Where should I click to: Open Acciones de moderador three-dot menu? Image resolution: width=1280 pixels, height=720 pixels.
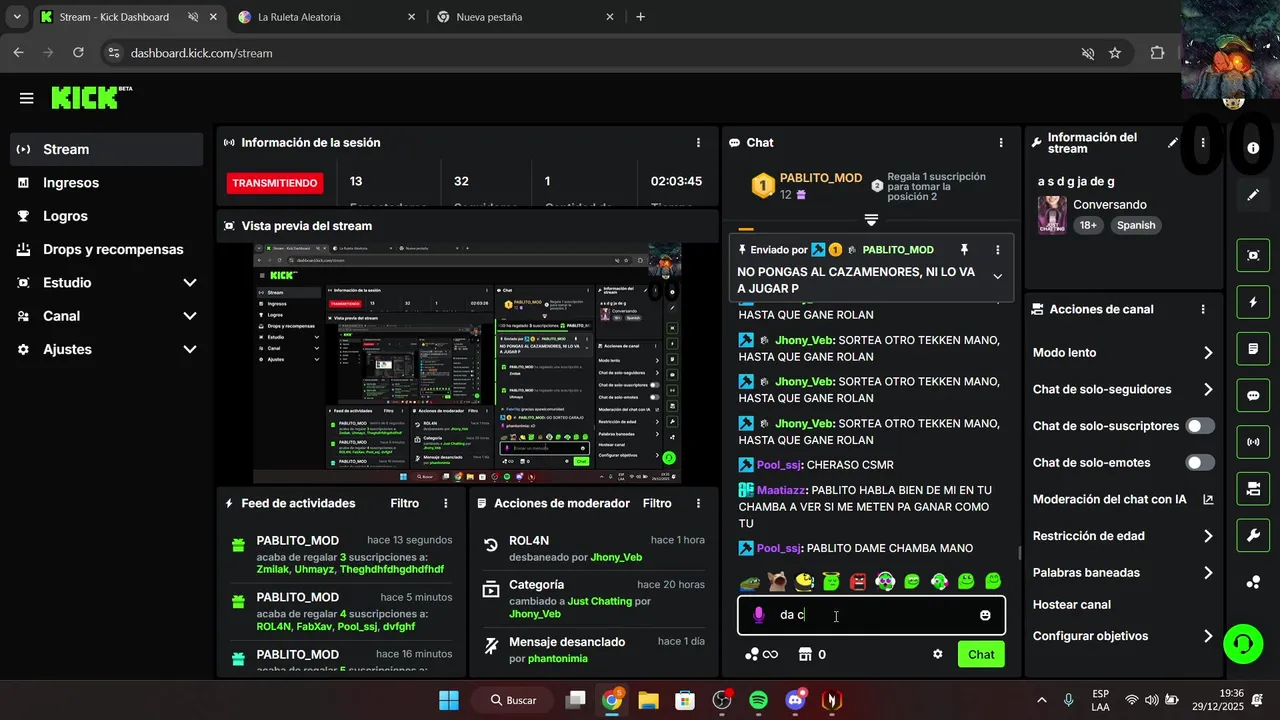pyautogui.click(x=698, y=504)
